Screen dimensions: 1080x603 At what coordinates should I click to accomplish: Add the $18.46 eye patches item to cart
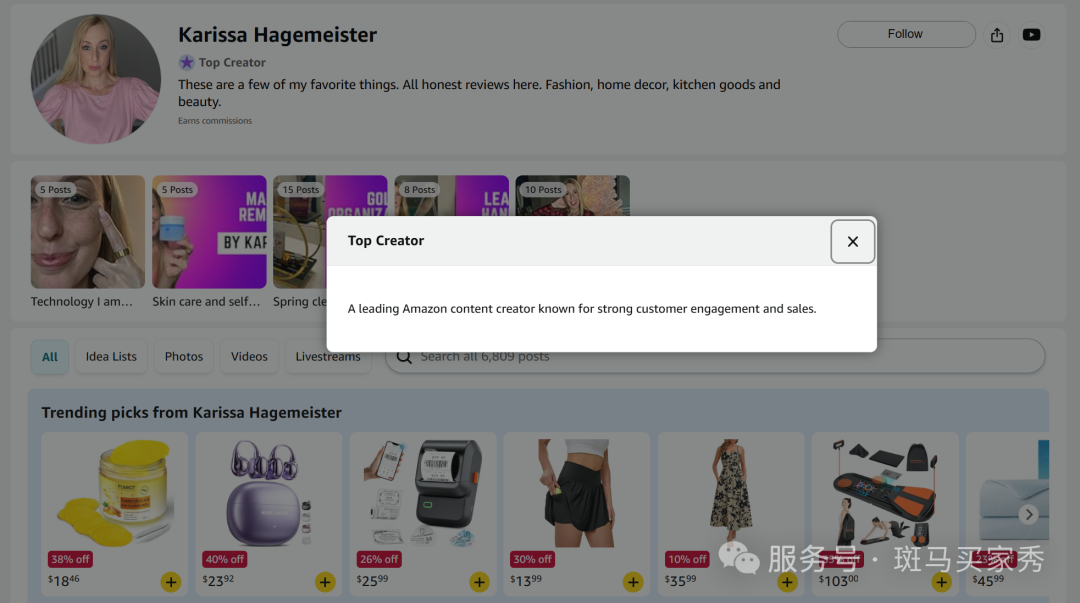pos(171,582)
